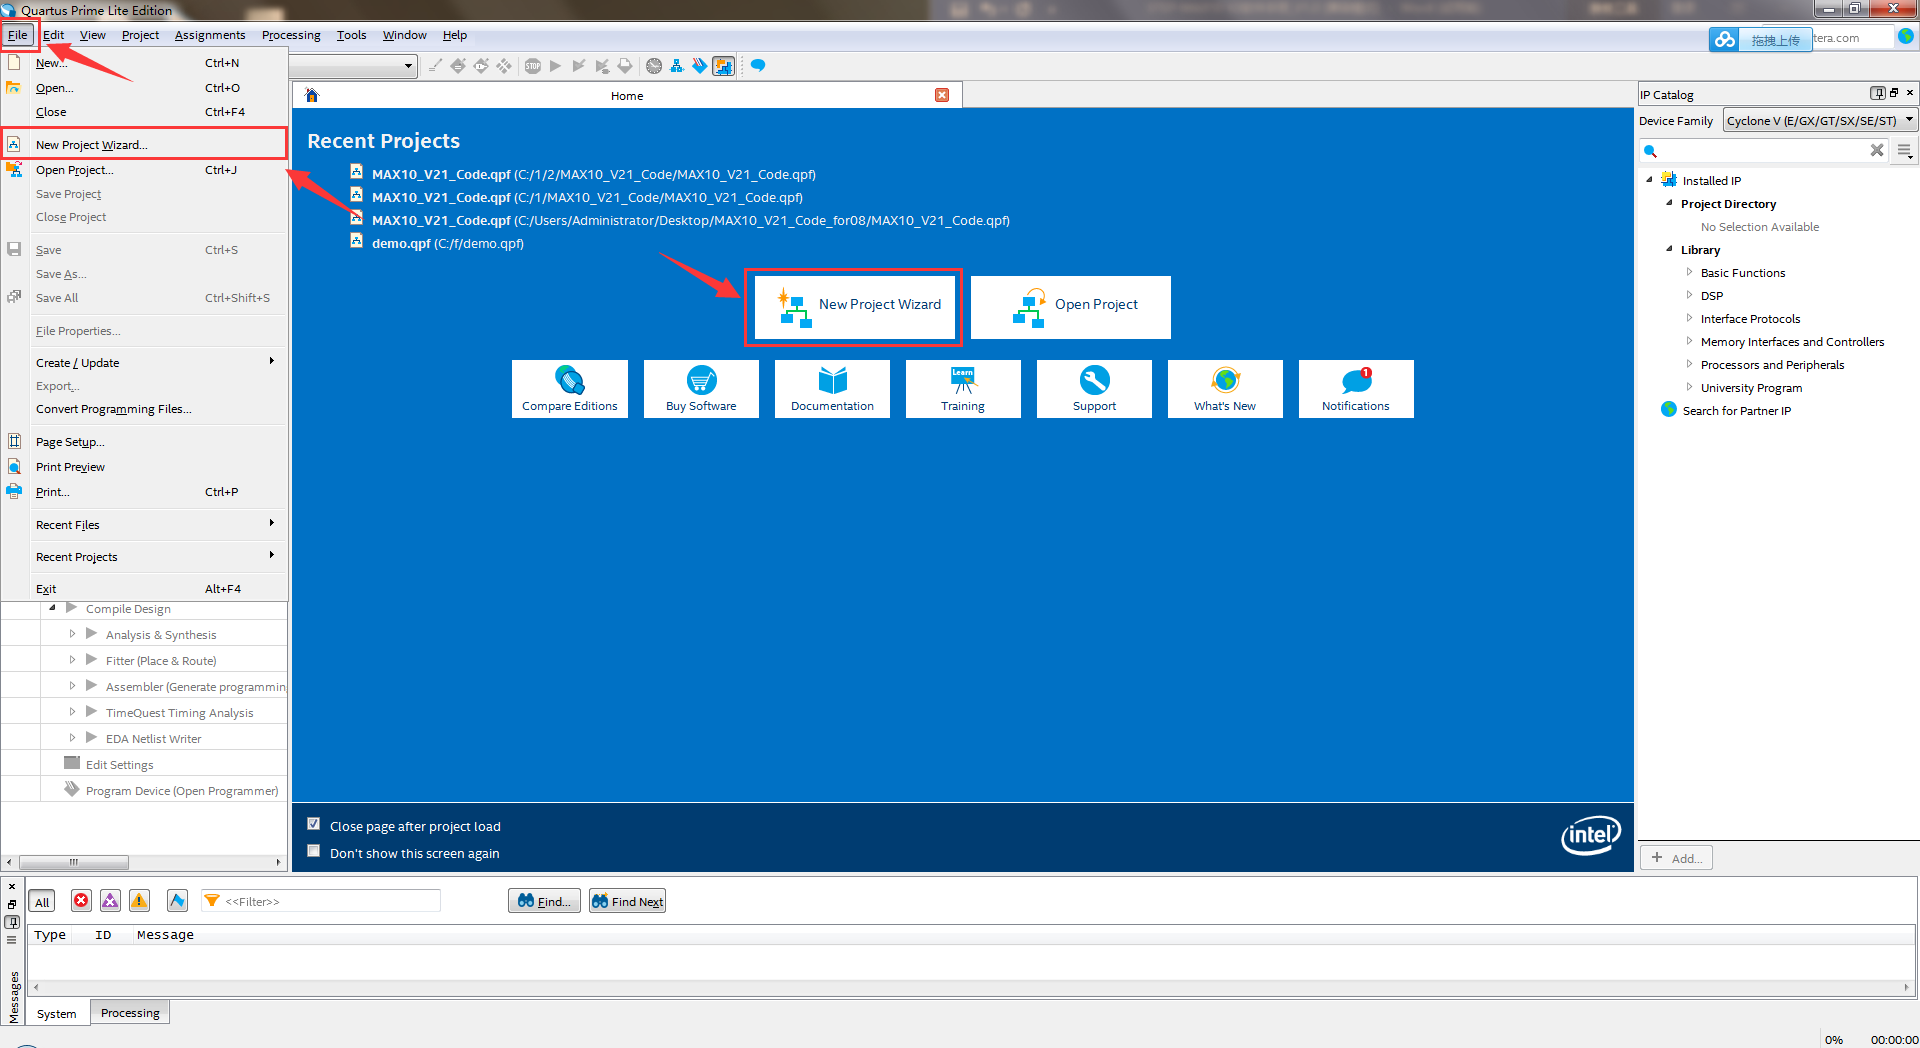Click the Support wrench tile
Viewport: 1920px width, 1048px height.
pyautogui.click(x=1094, y=389)
